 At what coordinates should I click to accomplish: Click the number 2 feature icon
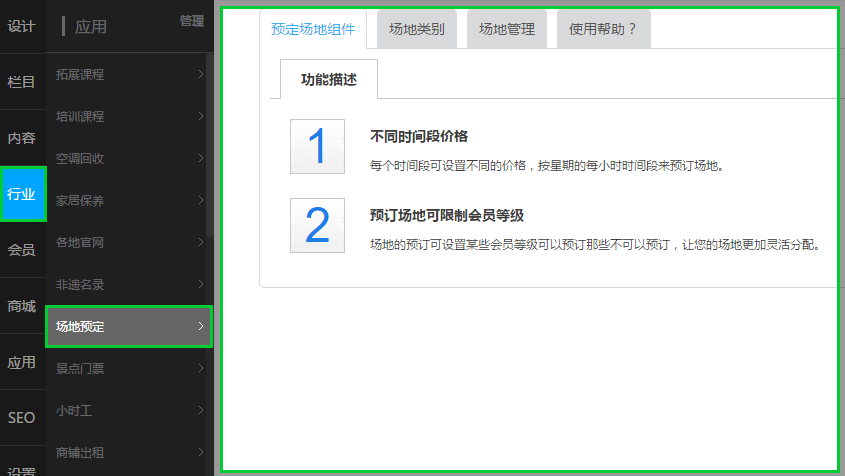click(317, 225)
